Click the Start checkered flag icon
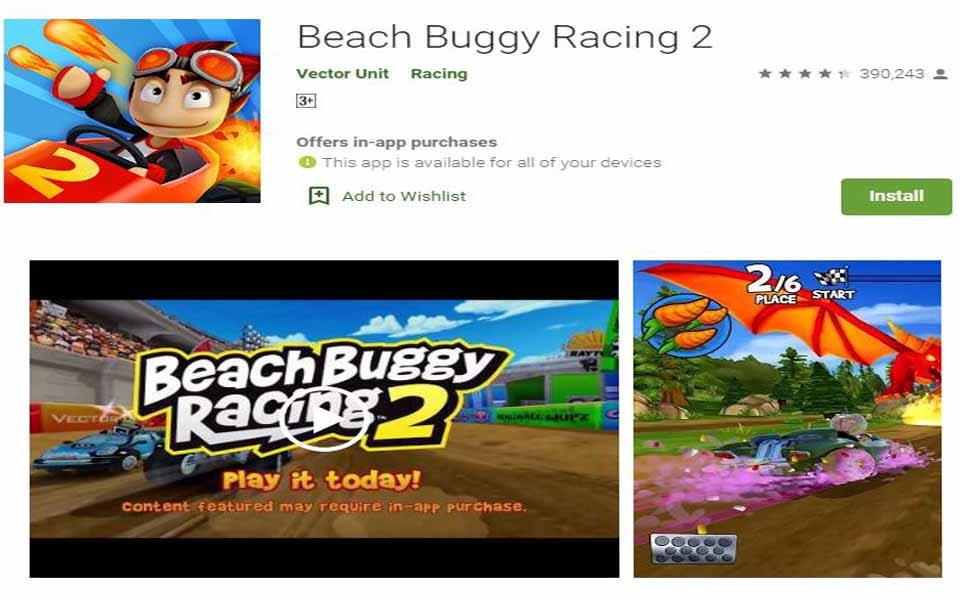This screenshot has height=600, width=960. point(833,285)
